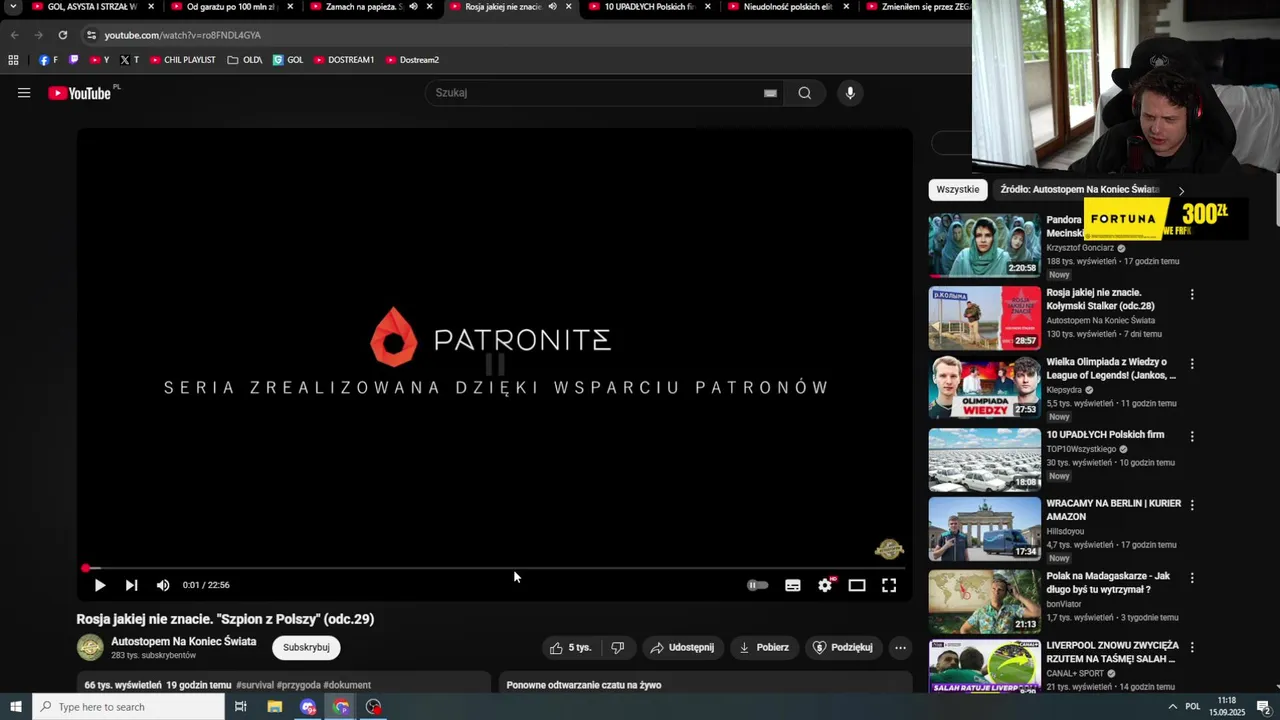Enter fullscreen mode

click(x=889, y=585)
